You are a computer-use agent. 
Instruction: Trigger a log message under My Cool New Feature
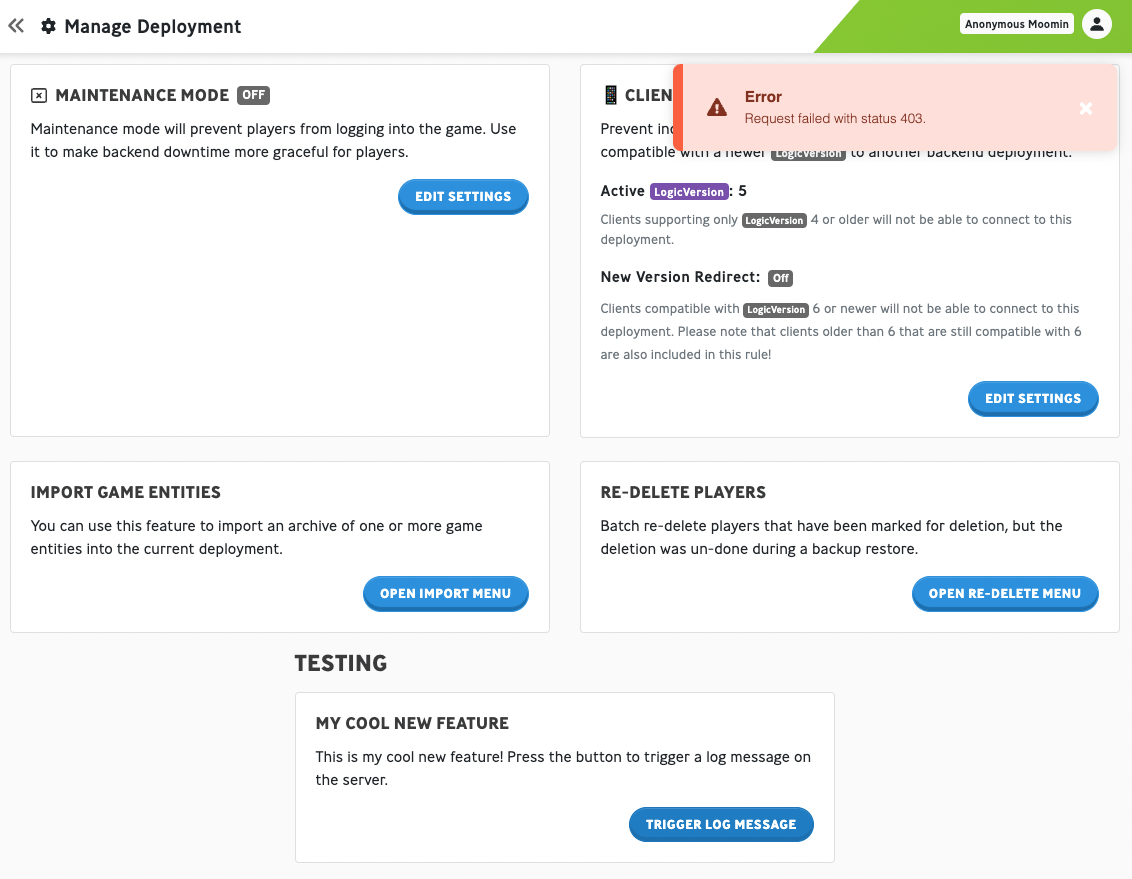tap(721, 824)
